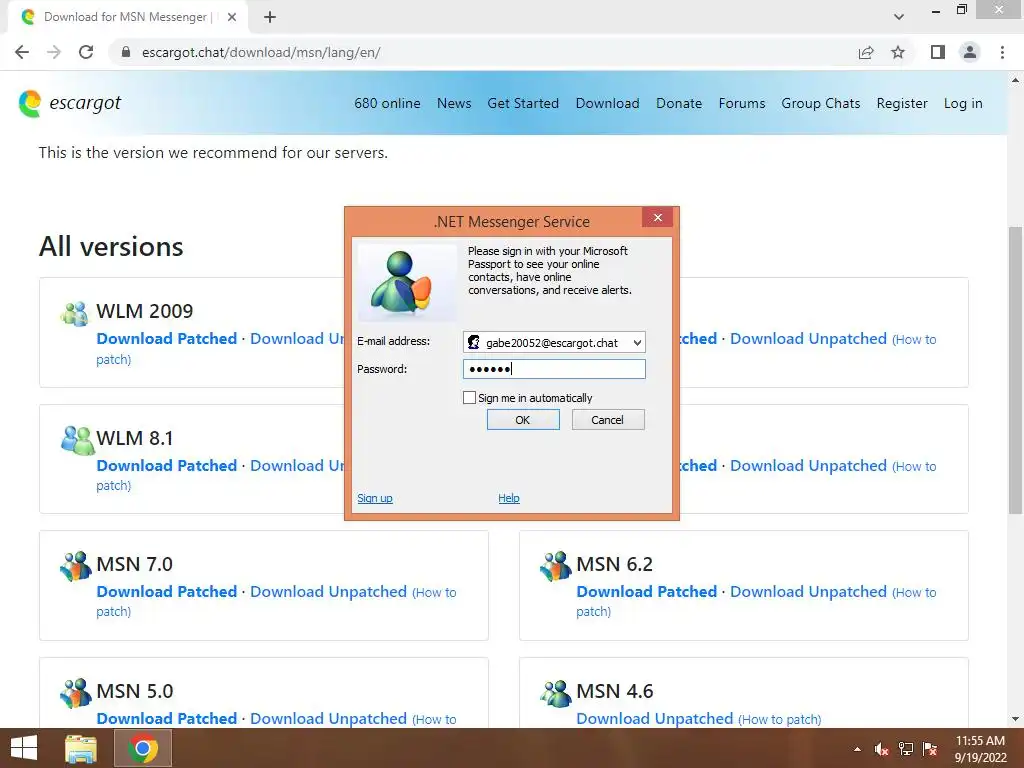Open How to patch link for MSN 4.6
Viewport: 1024px width, 768px height.
tap(780, 720)
